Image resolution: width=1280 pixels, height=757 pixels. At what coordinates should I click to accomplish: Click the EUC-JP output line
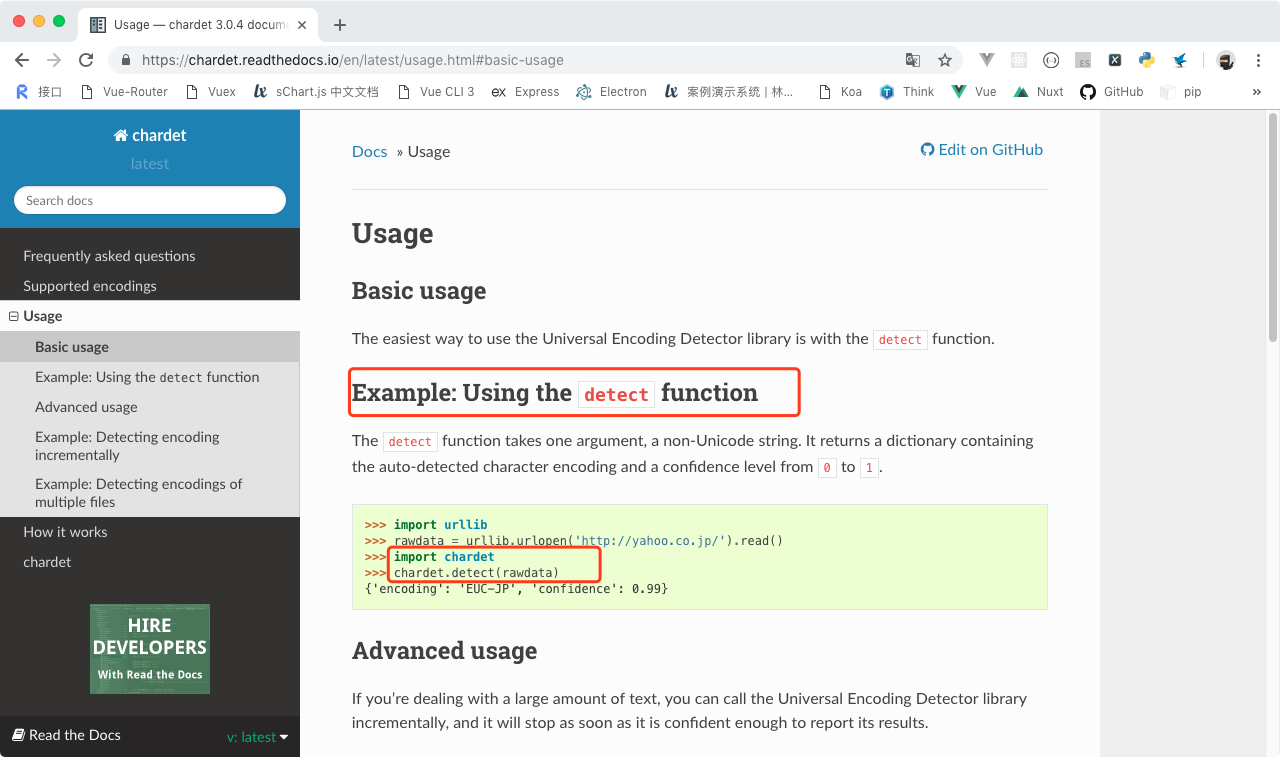(516, 589)
